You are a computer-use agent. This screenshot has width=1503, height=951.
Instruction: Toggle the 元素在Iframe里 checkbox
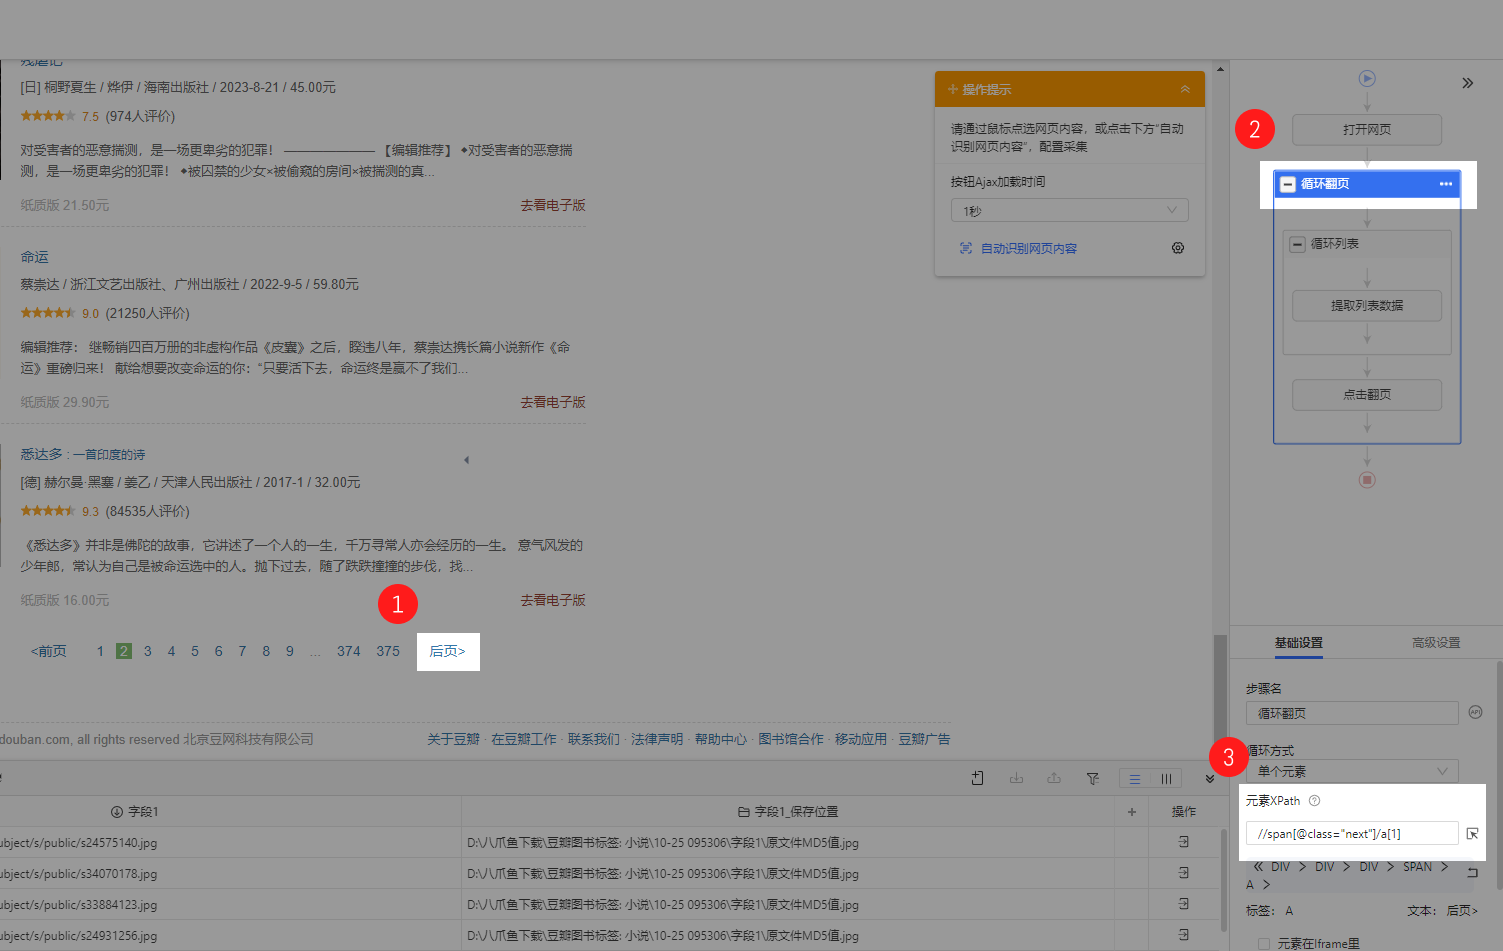(1264, 944)
